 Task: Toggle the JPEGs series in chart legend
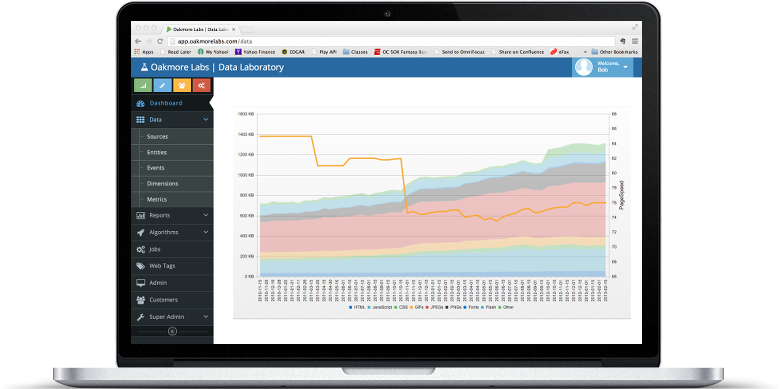[x=435, y=307]
